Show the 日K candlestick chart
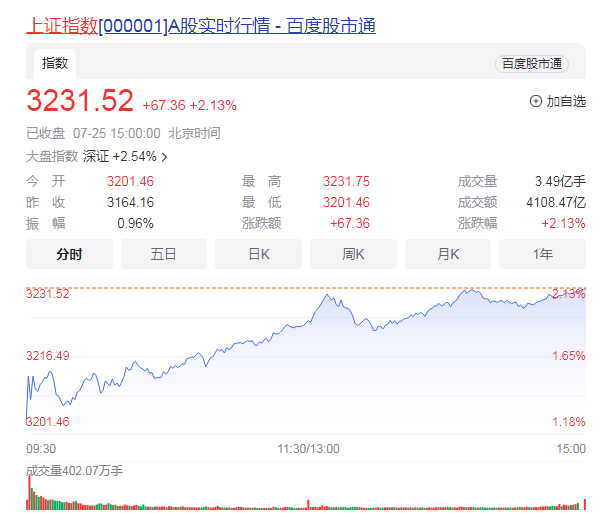This screenshot has height=524, width=610. pos(258,254)
